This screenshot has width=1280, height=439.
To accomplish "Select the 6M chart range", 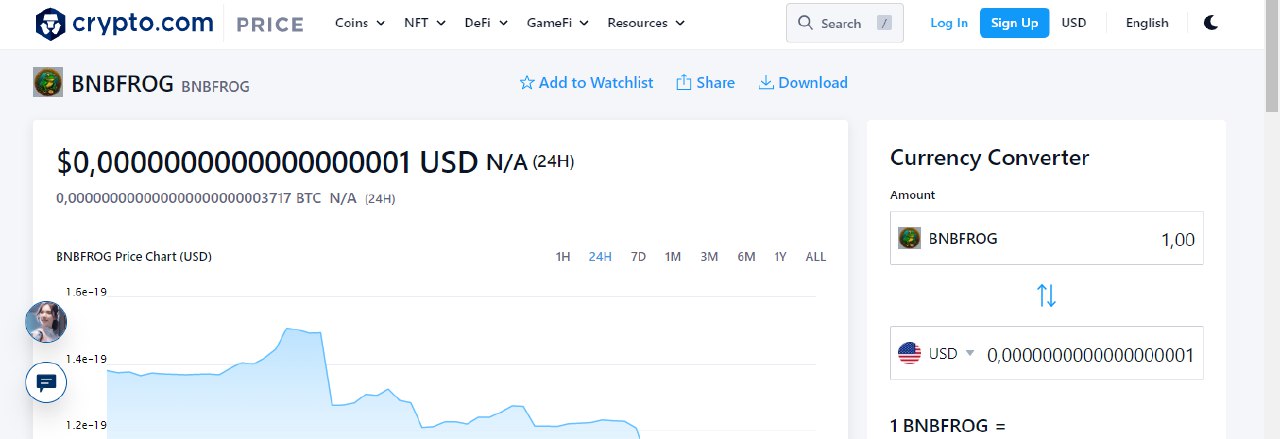I will point(746,257).
